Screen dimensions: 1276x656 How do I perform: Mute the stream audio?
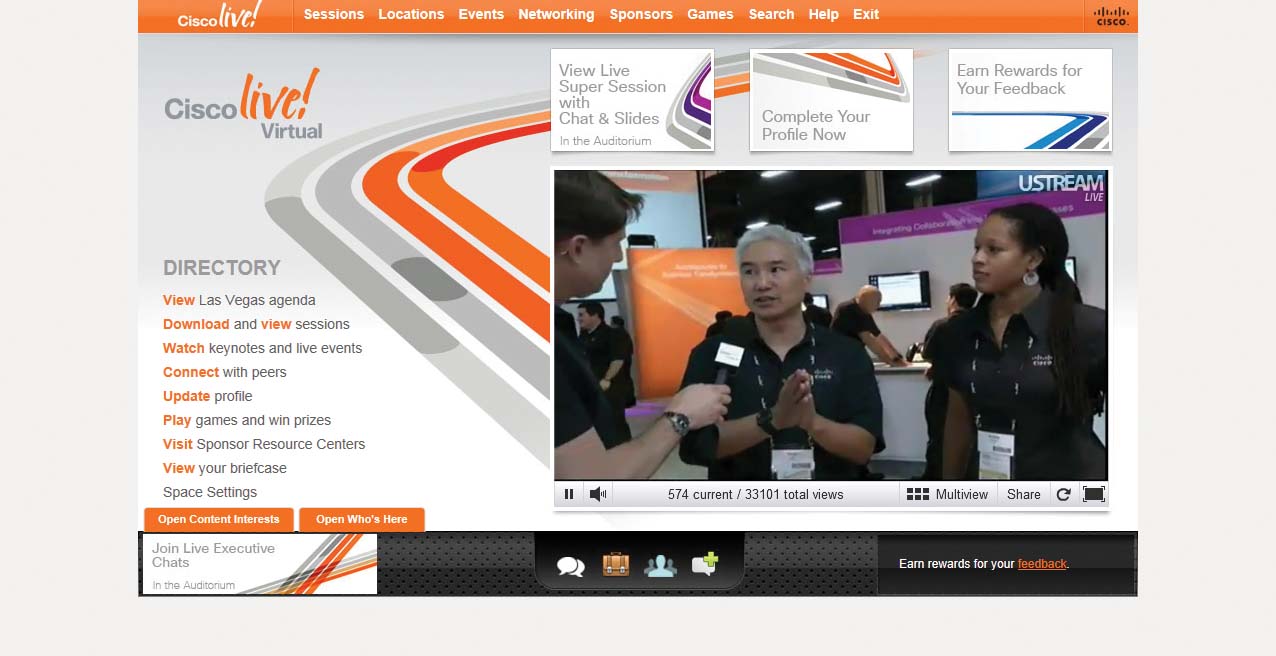[598, 493]
